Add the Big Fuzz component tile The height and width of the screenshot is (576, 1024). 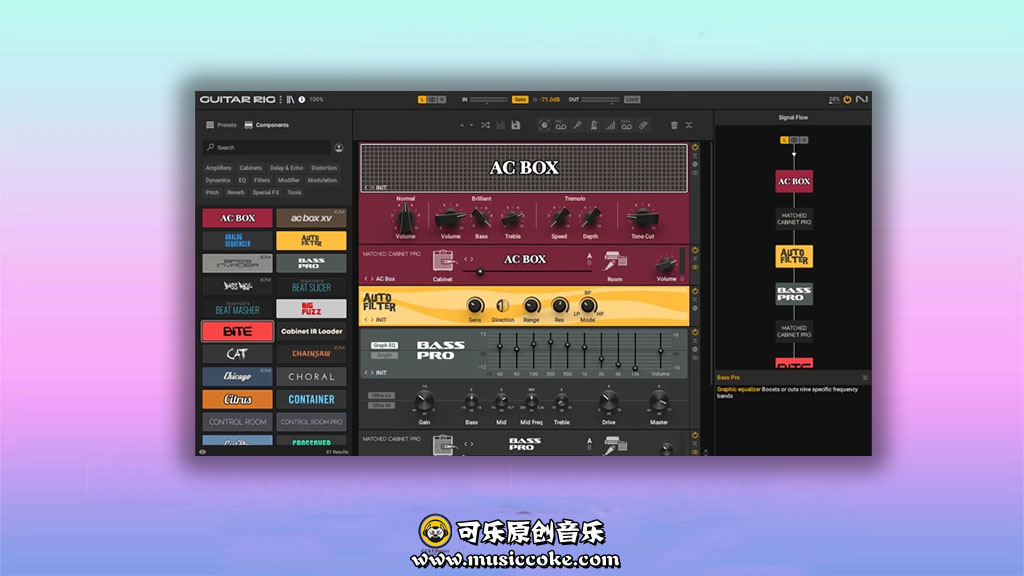[x=312, y=309]
